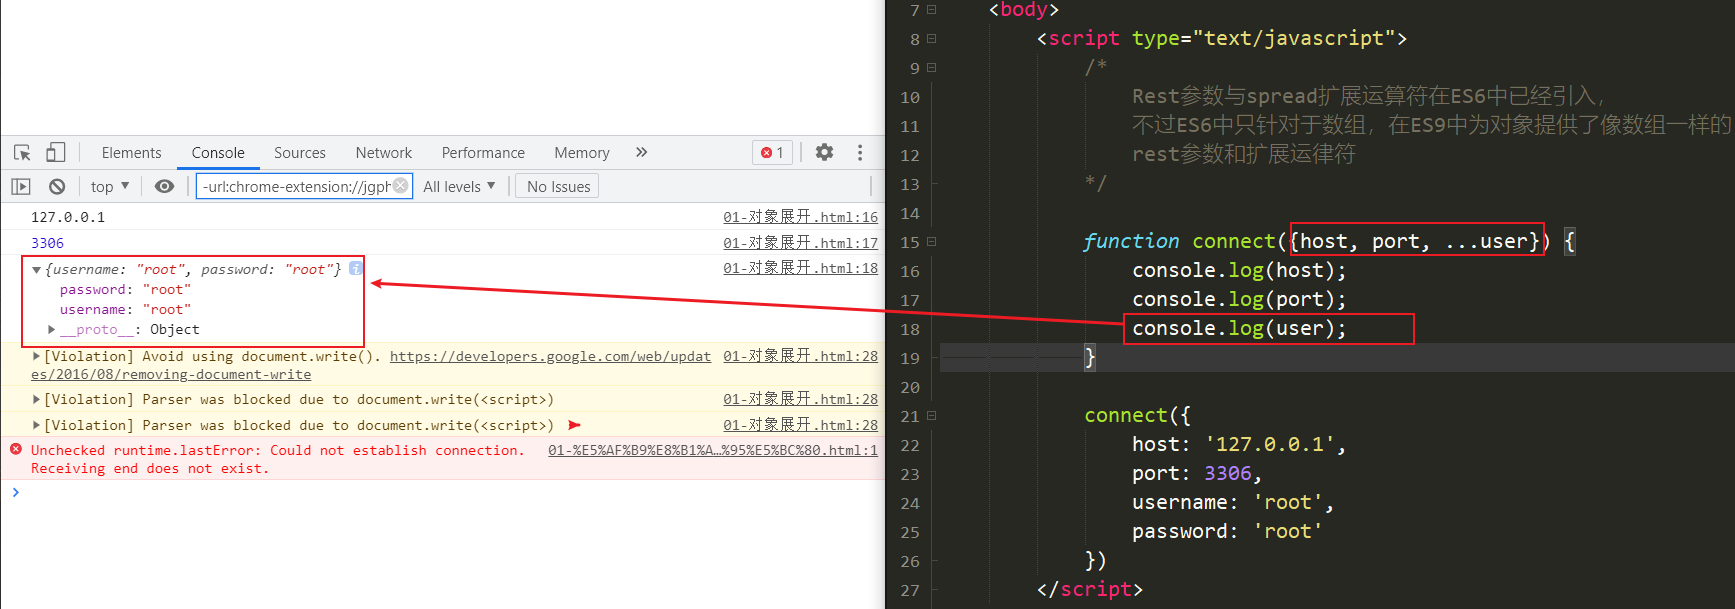Click the username: 'root' code line

[x=1233, y=502]
